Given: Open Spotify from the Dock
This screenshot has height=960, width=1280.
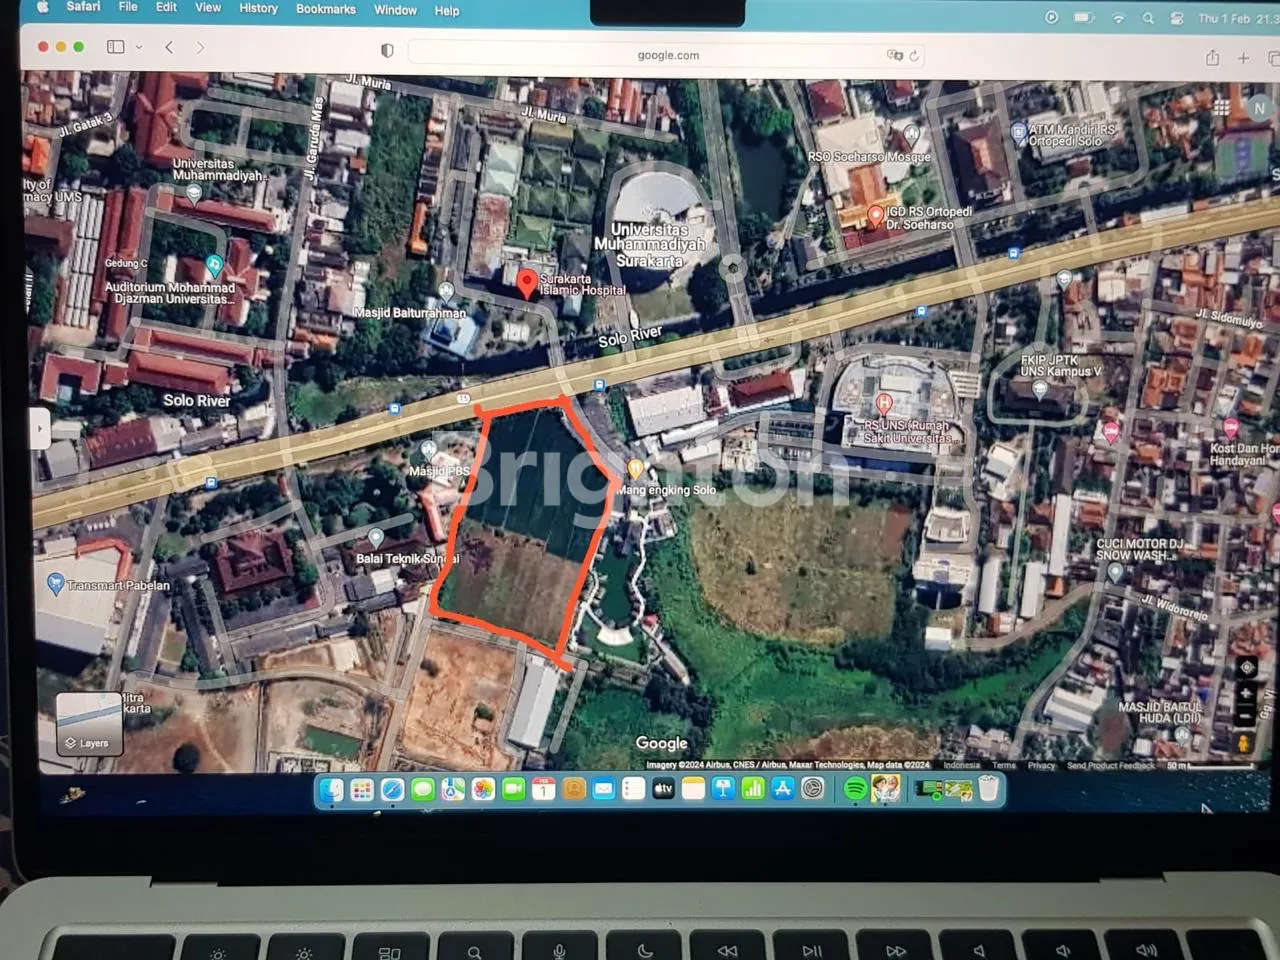Looking at the screenshot, I should (855, 789).
